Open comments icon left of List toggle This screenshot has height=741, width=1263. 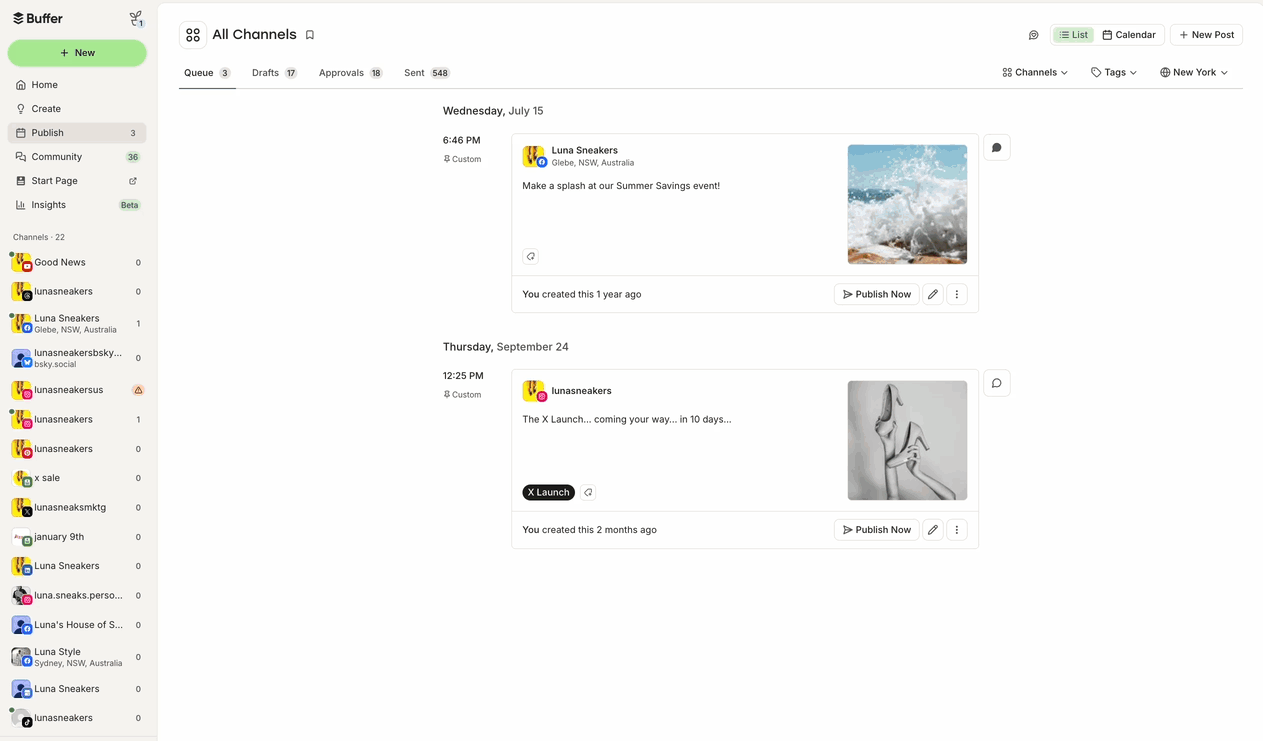(1033, 35)
